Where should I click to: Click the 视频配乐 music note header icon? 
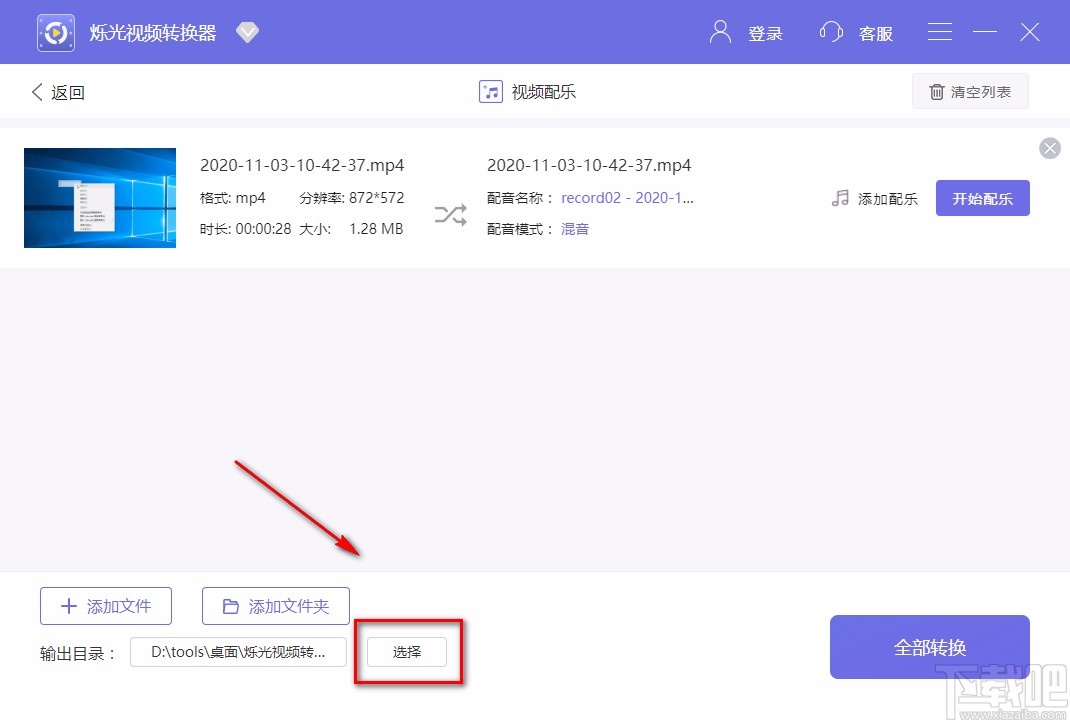[x=489, y=91]
